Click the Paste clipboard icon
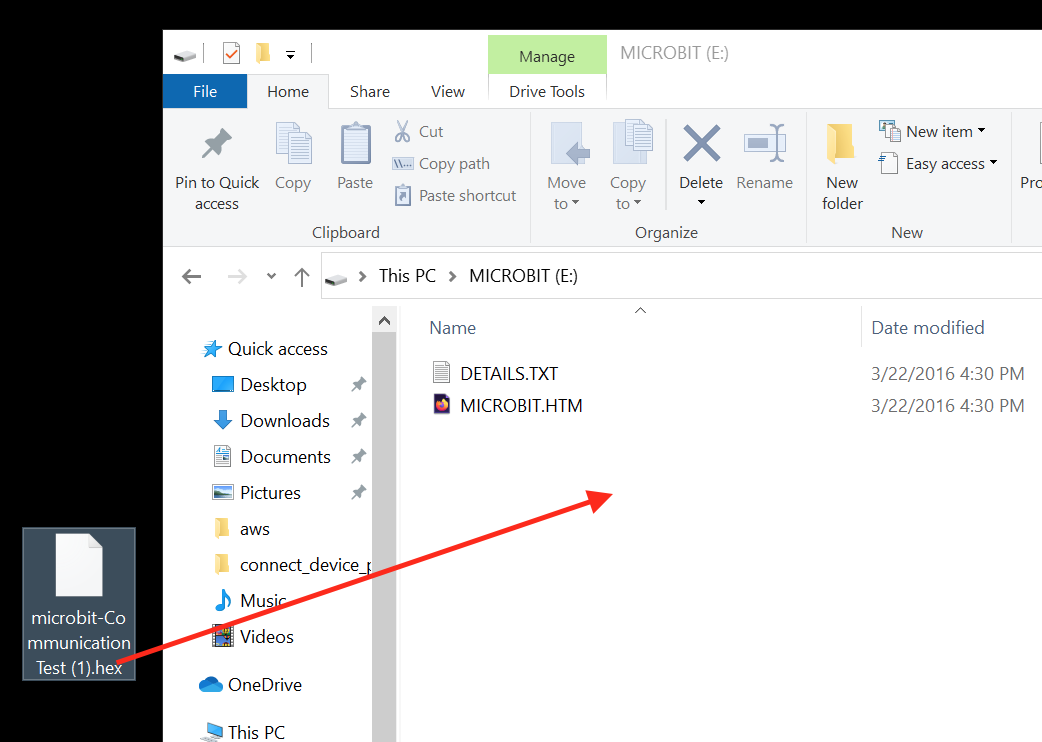Image resolution: width=1042 pixels, height=742 pixels. pyautogui.click(x=356, y=143)
